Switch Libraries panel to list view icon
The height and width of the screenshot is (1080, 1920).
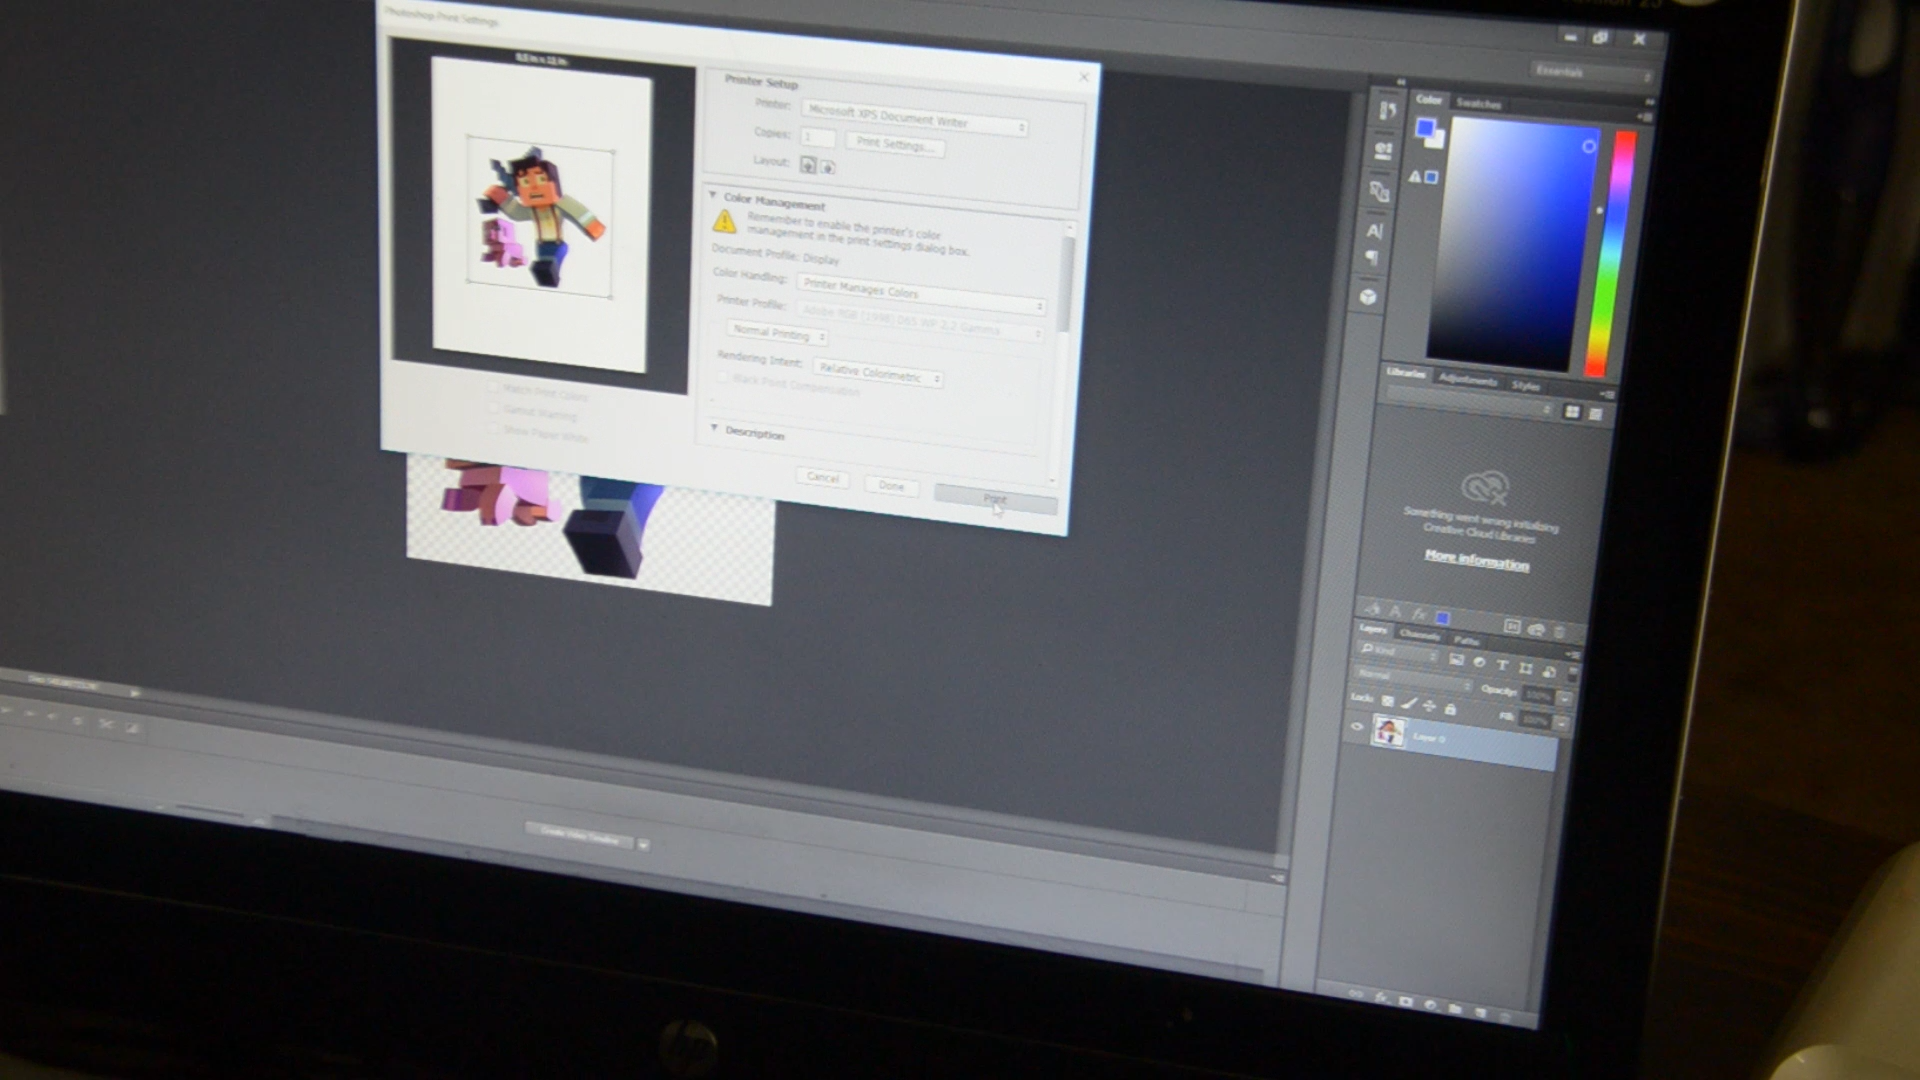1596,414
